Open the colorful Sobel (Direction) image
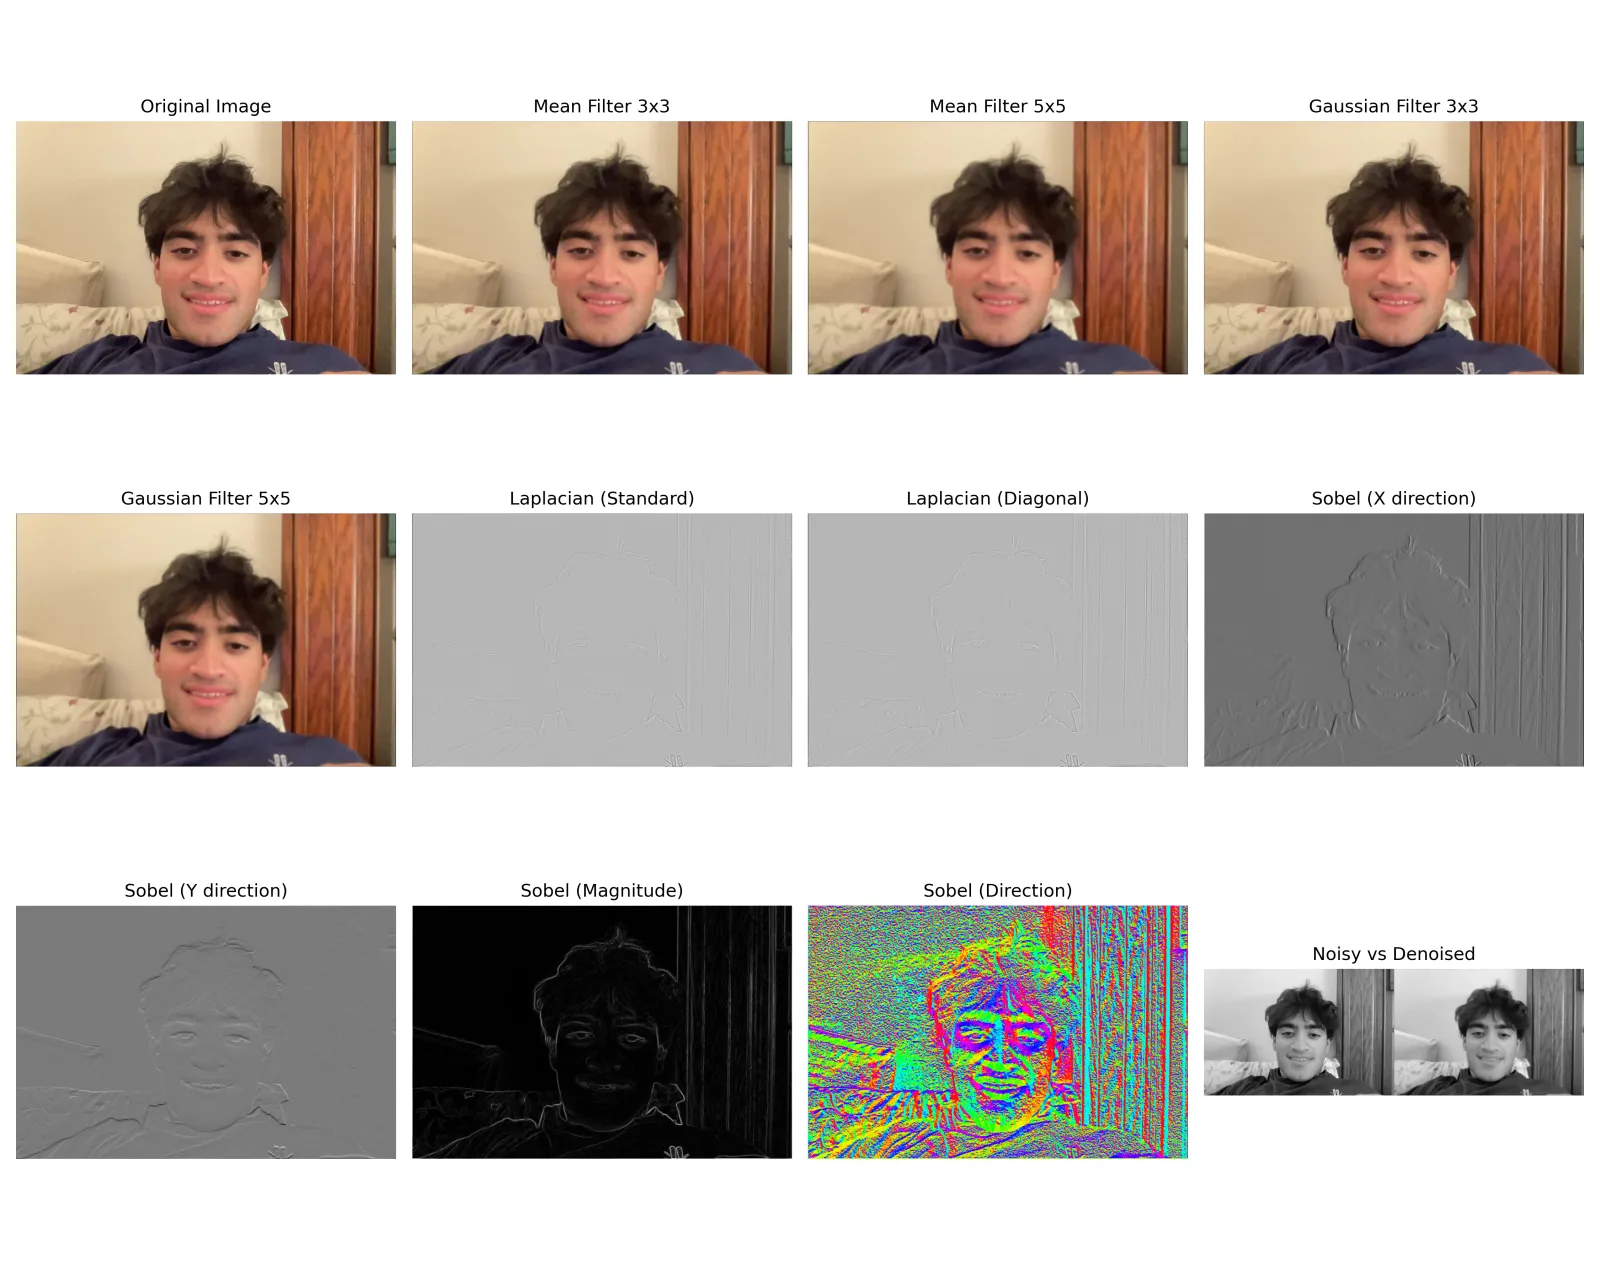 pos(998,1032)
